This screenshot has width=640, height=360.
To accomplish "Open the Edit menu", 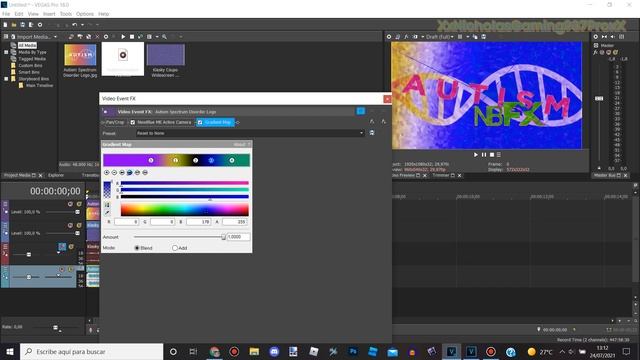I will [x=19, y=14].
